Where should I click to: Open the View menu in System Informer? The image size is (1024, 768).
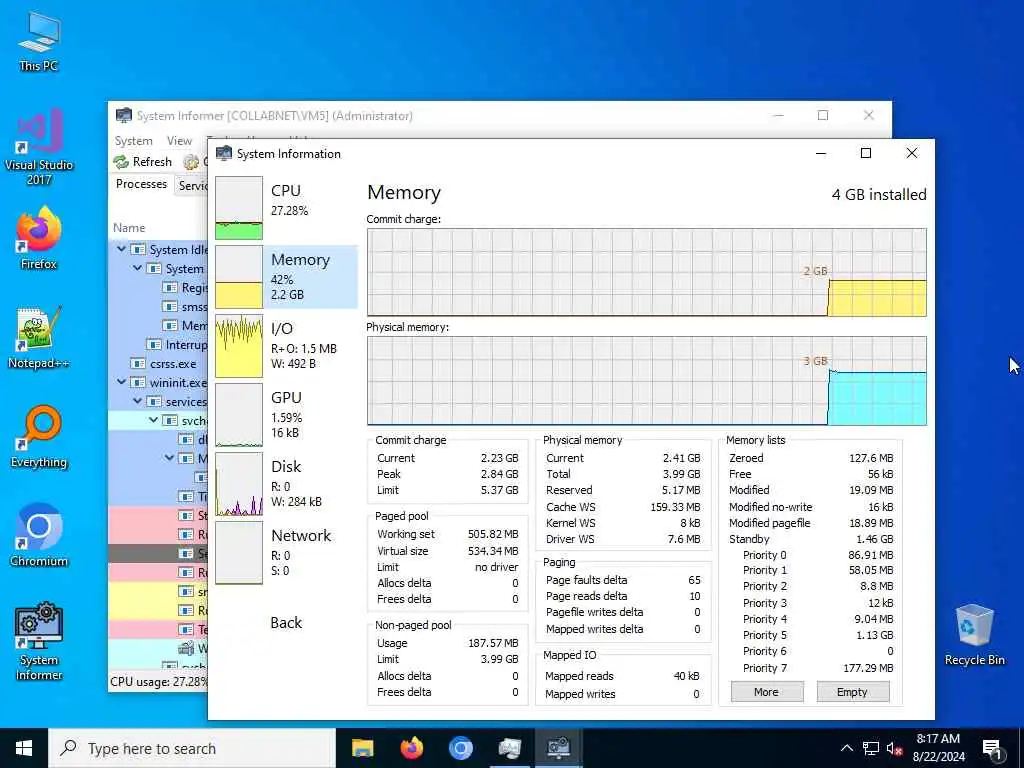[179, 141]
